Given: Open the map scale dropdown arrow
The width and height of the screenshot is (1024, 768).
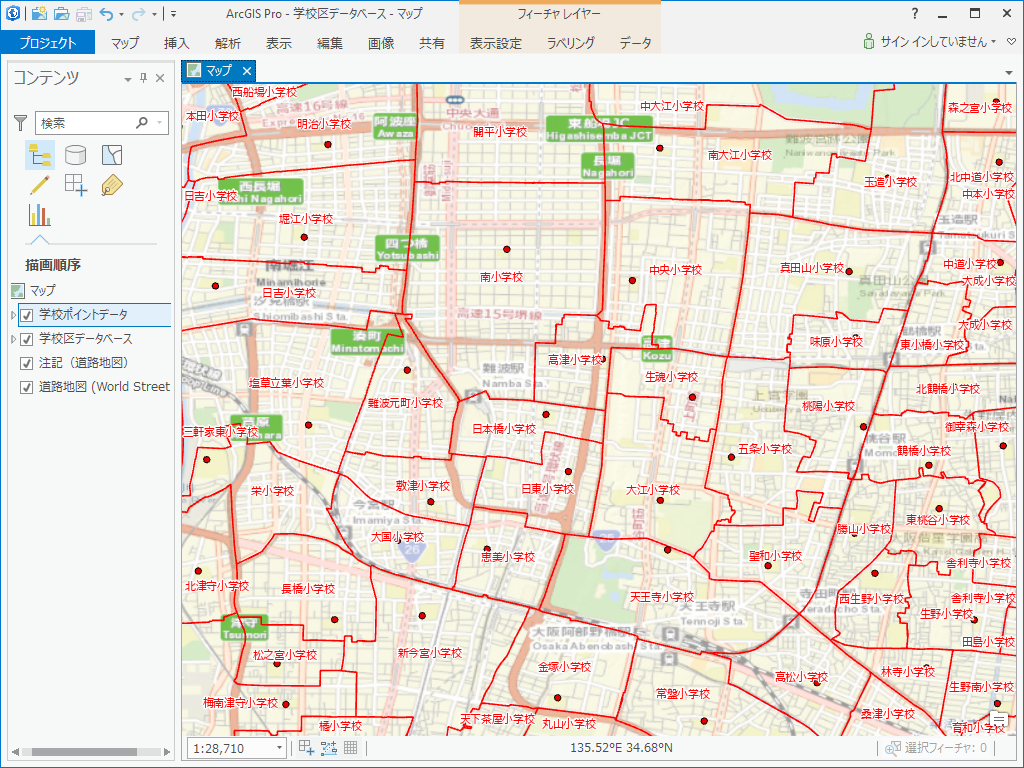Looking at the screenshot, I should [x=280, y=748].
